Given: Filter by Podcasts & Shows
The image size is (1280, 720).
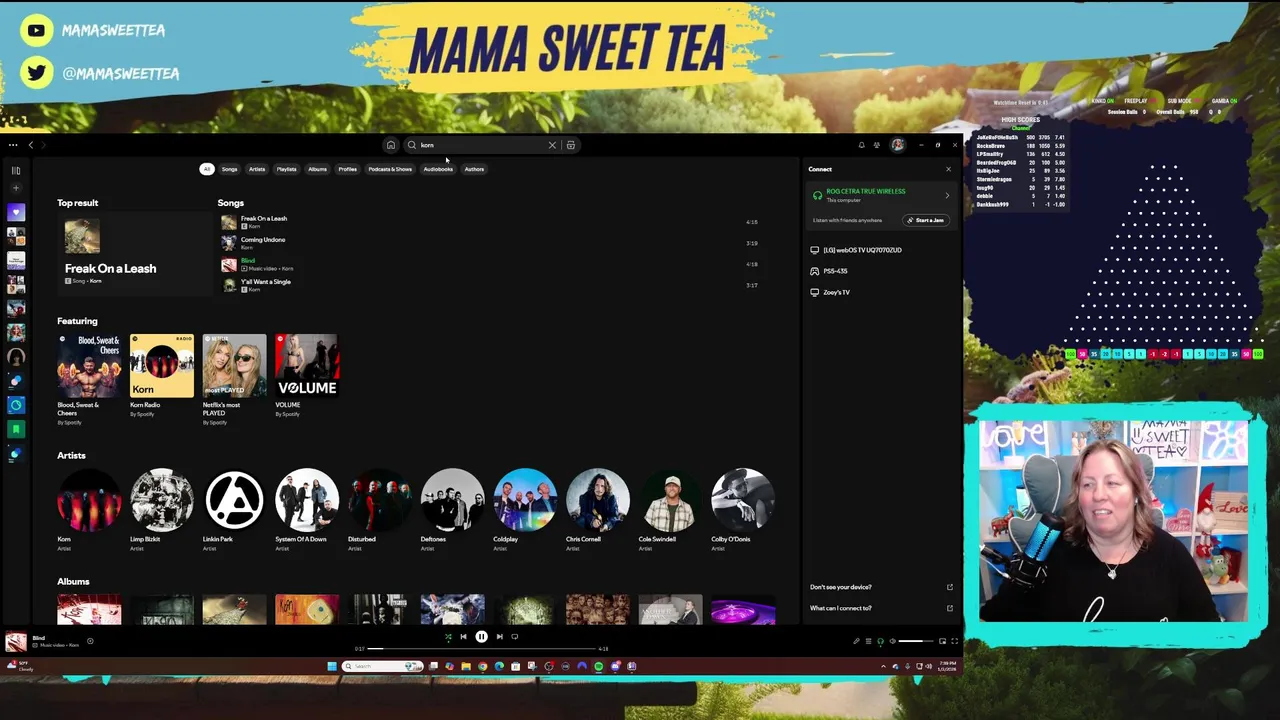Looking at the screenshot, I should coord(390,169).
